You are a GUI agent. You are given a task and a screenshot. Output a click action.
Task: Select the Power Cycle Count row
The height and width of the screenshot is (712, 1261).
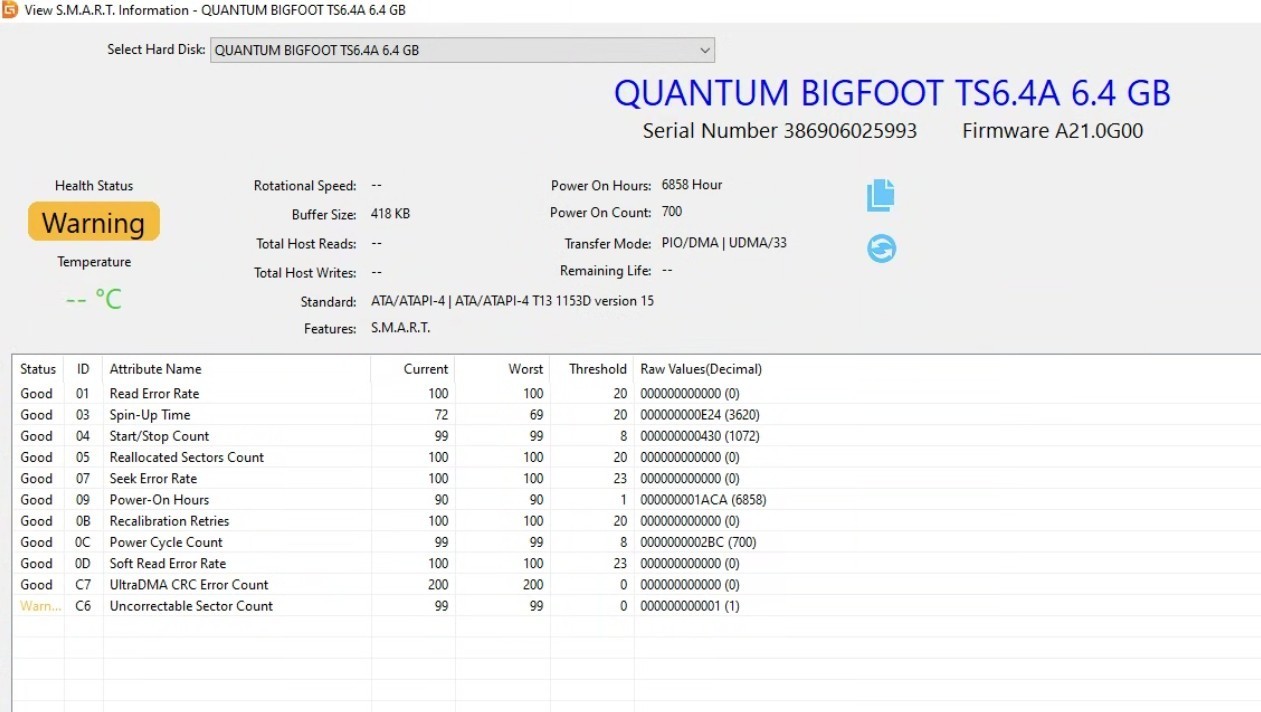tap(636, 542)
